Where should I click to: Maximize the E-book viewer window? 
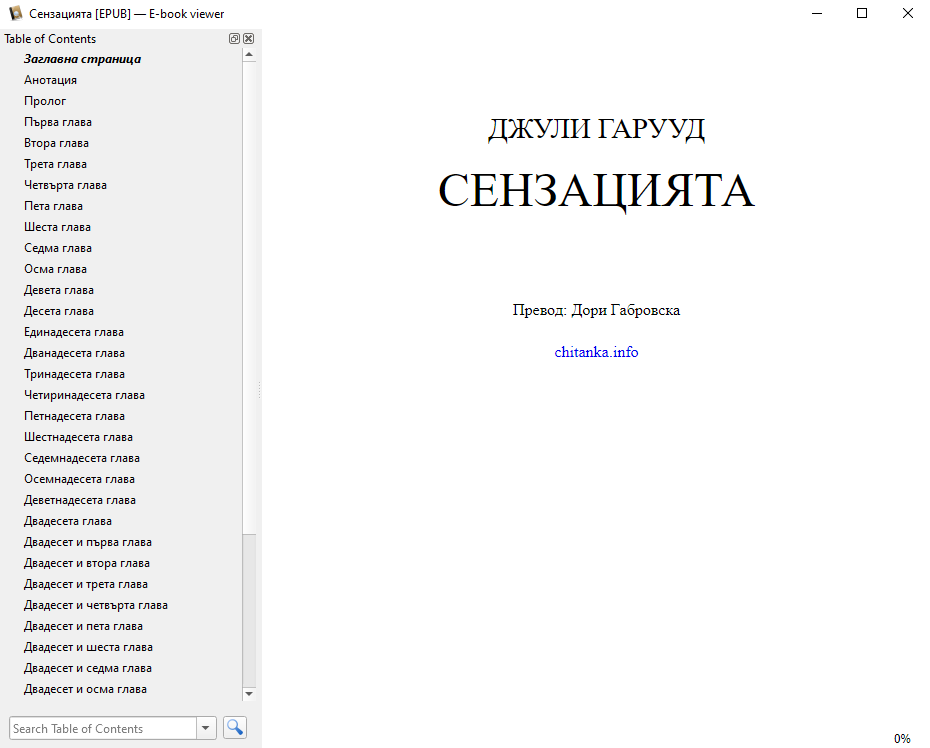point(862,13)
